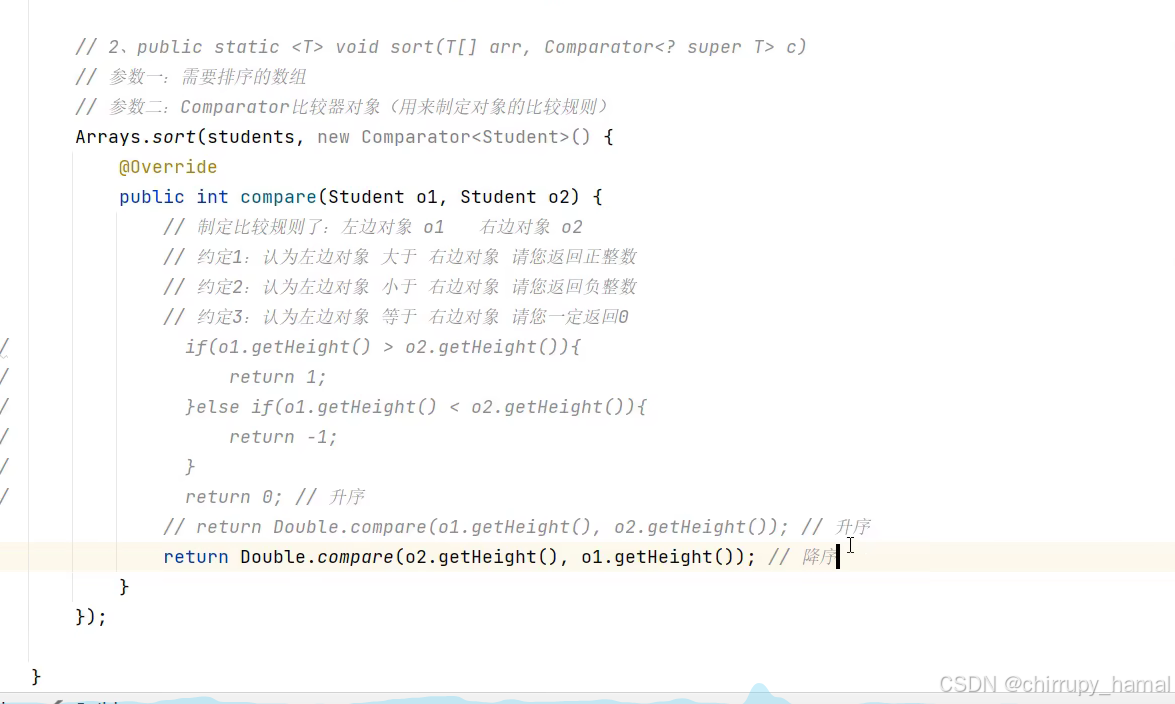1175x704 pixels.
Task: Click the commented 'return -1;' statement
Action: pyautogui.click(x=283, y=437)
